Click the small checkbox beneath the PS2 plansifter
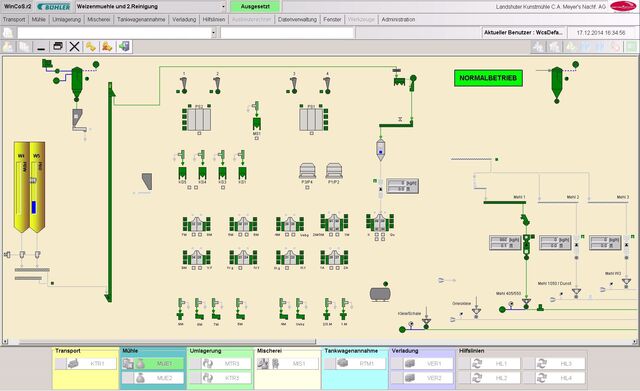Image resolution: width=640 pixels, height=391 pixels. pyautogui.click(x=199, y=133)
